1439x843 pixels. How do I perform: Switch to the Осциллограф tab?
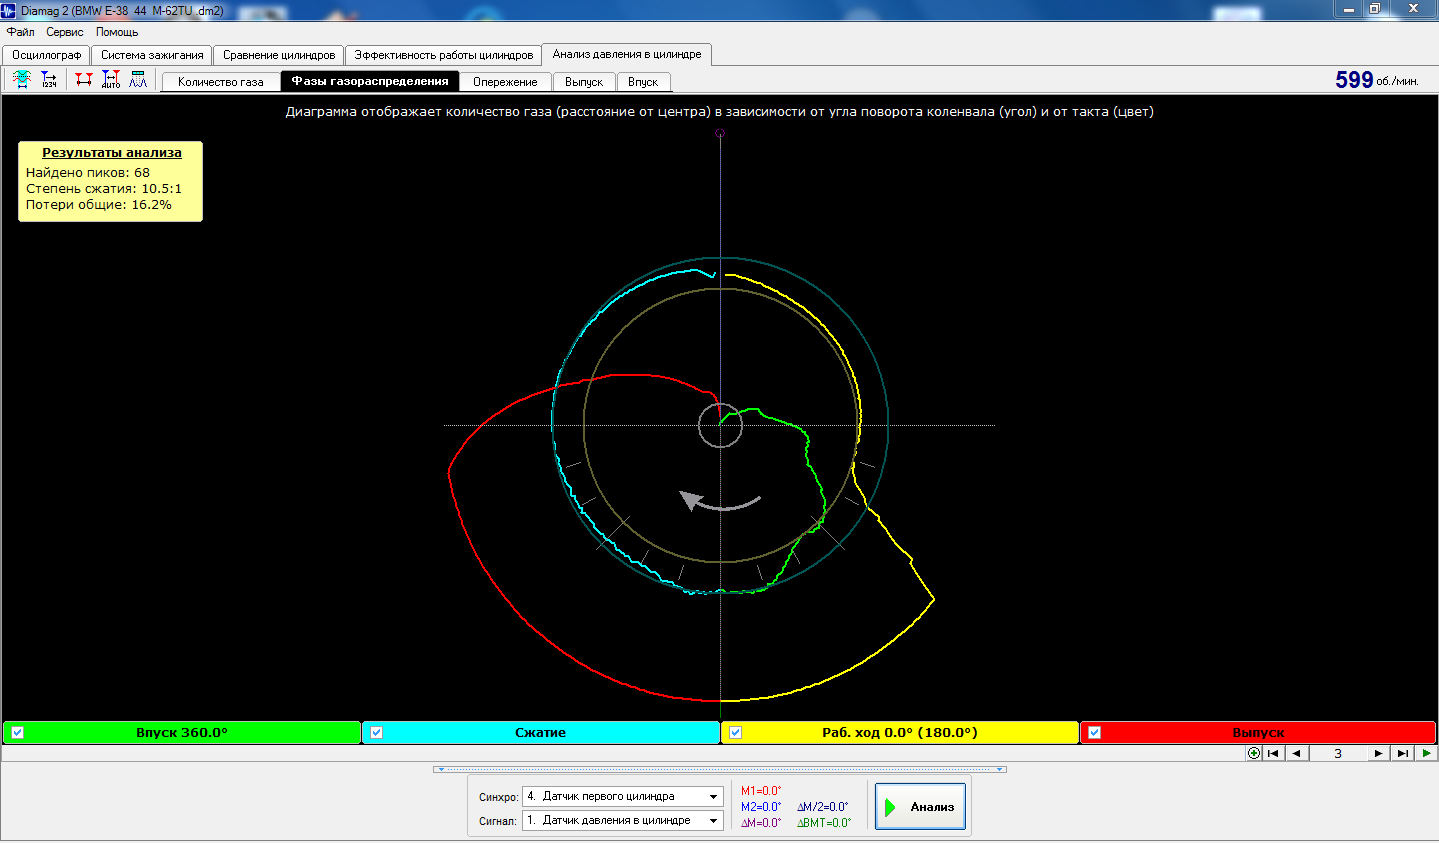[x=47, y=55]
